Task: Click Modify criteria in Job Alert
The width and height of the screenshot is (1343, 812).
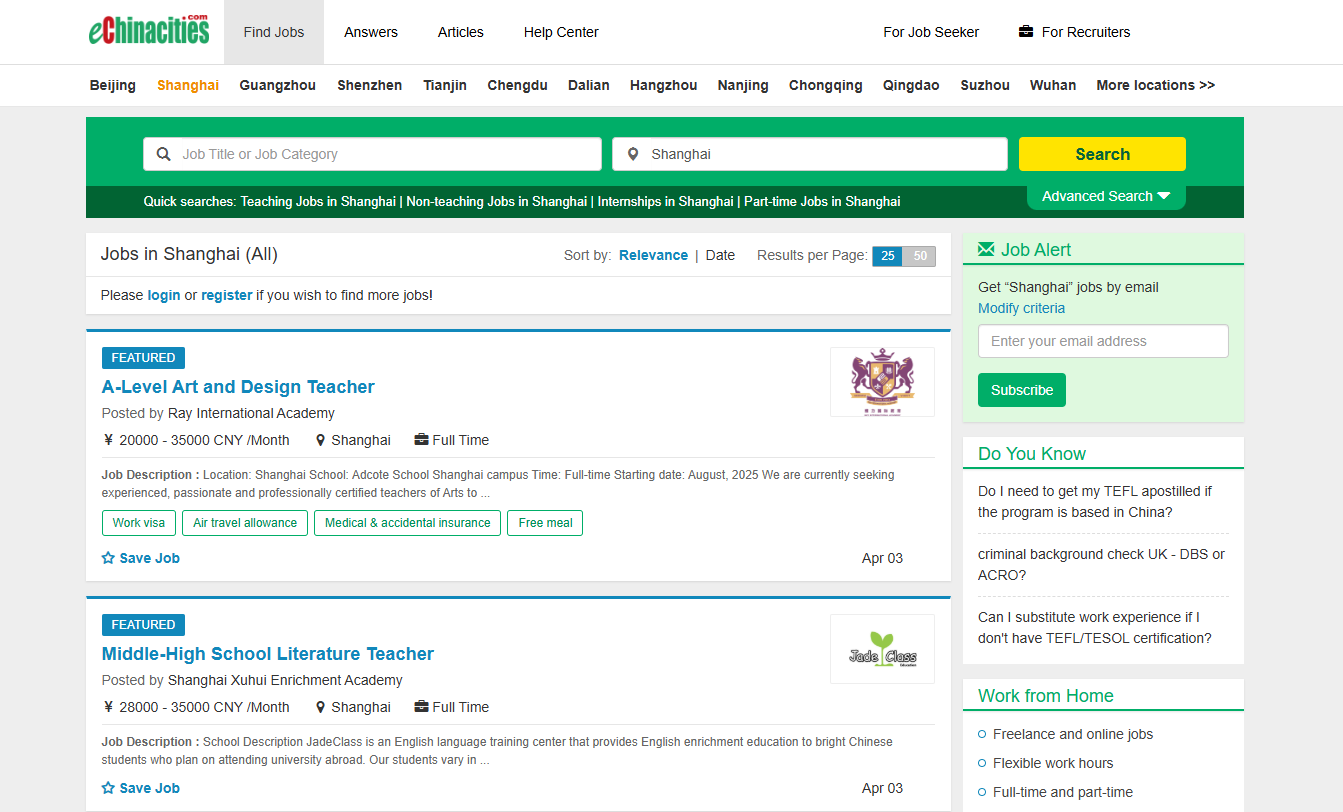Action: coord(1021,308)
